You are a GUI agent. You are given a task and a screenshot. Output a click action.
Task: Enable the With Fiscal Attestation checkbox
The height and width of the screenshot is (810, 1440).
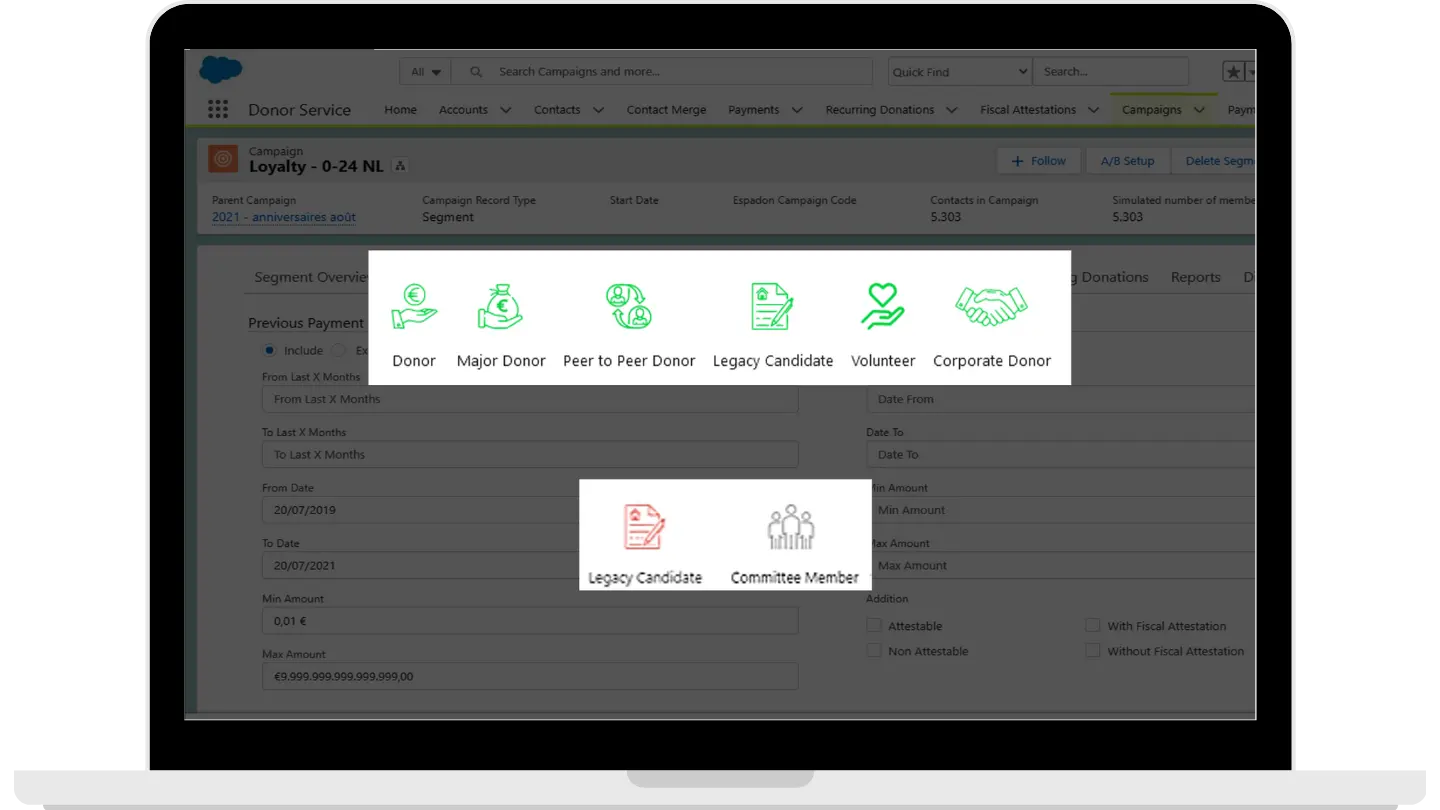pos(1093,626)
